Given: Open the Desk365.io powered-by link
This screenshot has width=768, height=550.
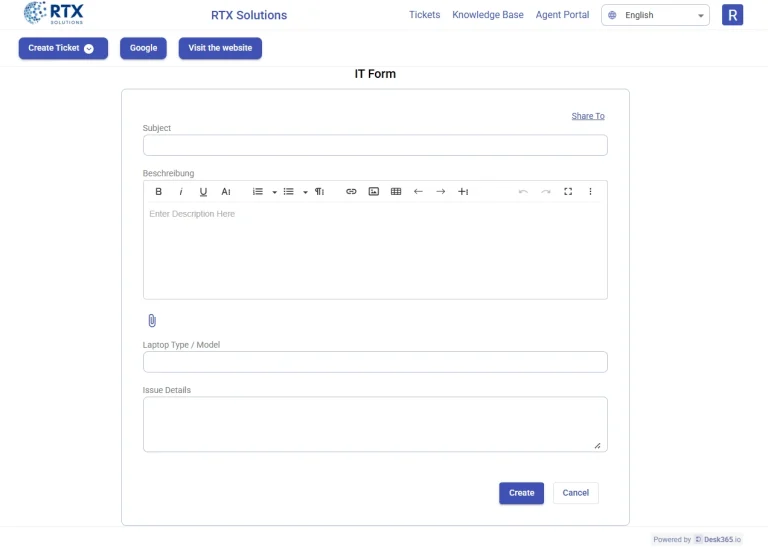Looking at the screenshot, I should tap(718, 539).
